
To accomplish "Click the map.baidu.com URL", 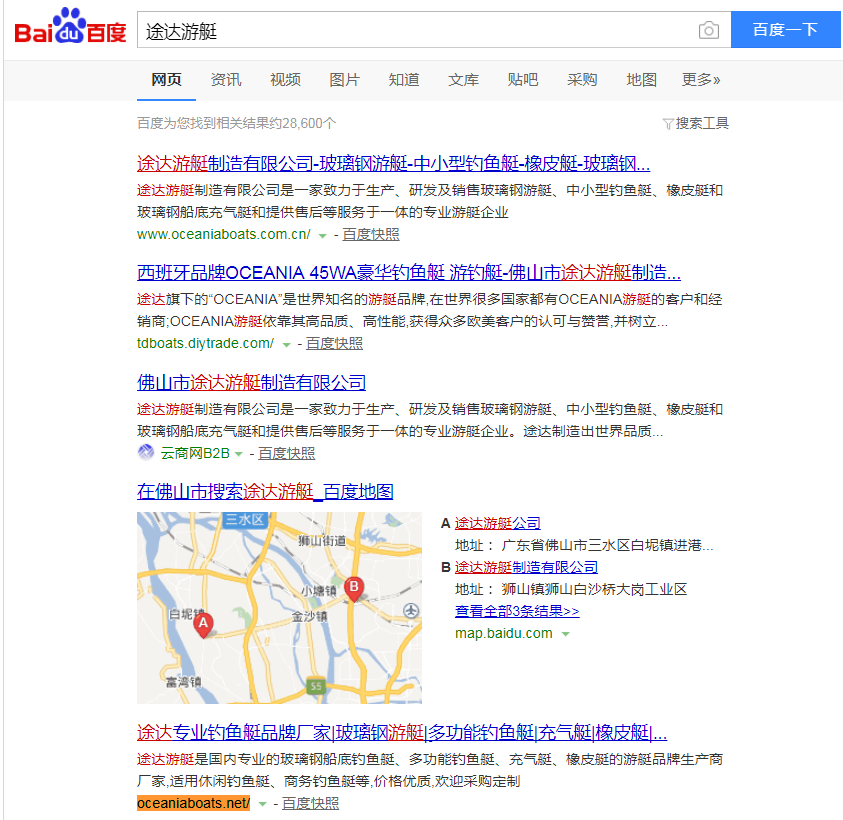I will click(504, 633).
